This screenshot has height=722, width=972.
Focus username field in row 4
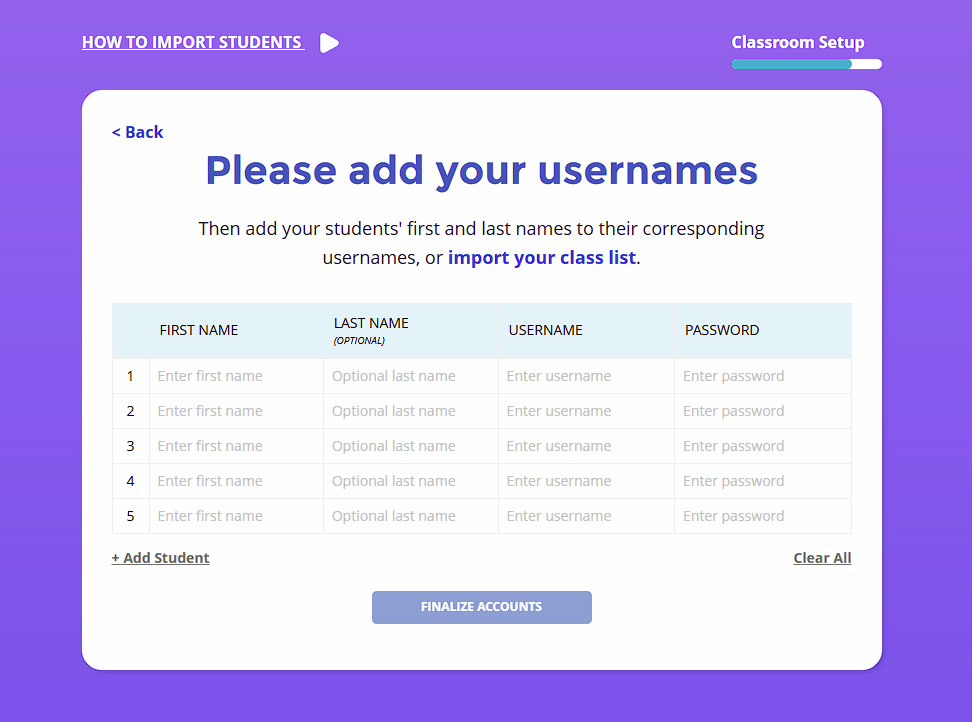(586, 482)
